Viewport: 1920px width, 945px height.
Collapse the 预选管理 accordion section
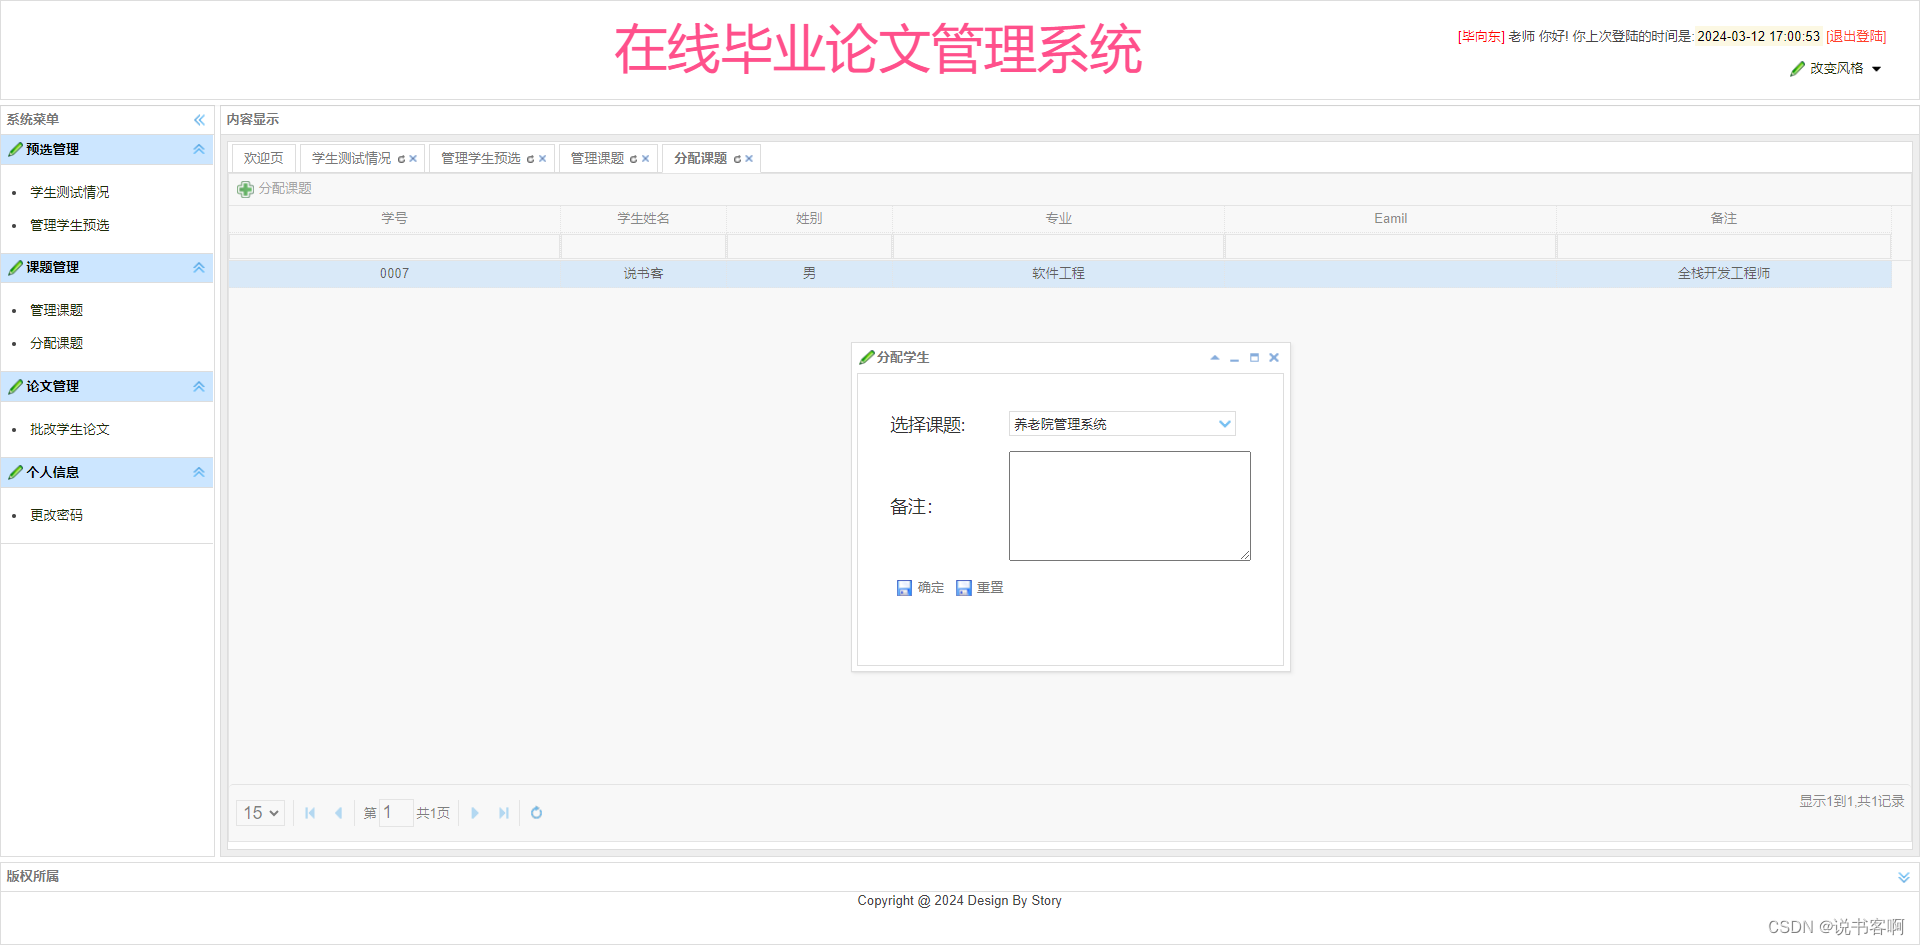199,149
